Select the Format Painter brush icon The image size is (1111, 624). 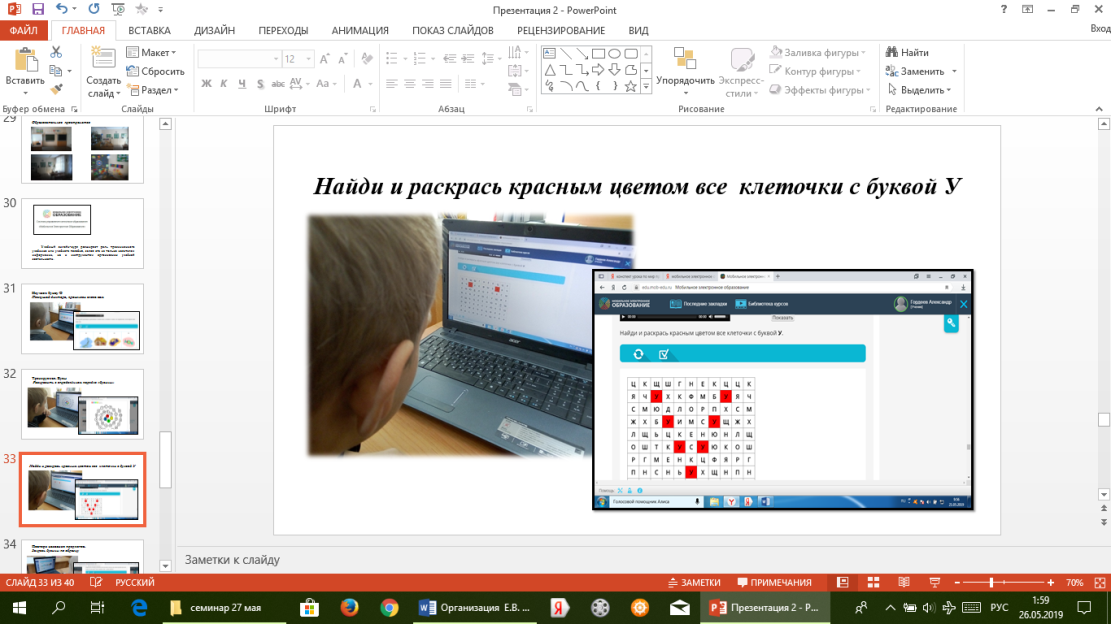pos(57,89)
